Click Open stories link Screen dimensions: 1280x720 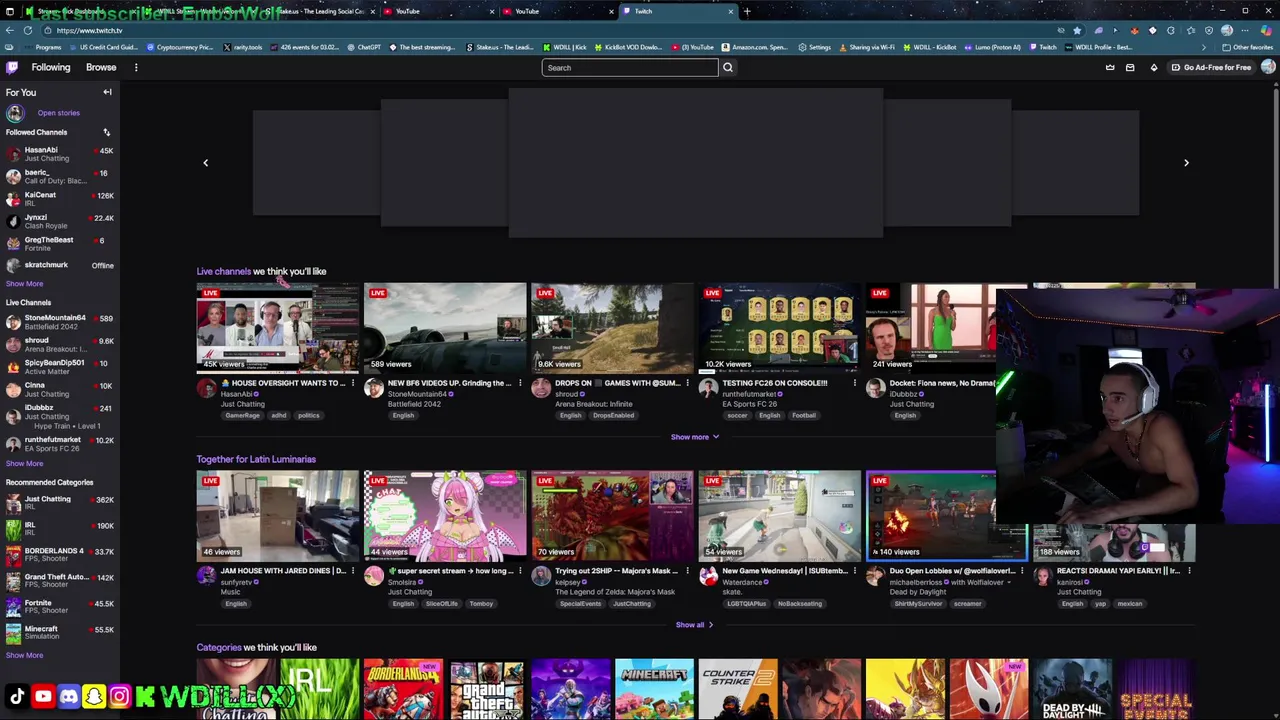click(59, 113)
